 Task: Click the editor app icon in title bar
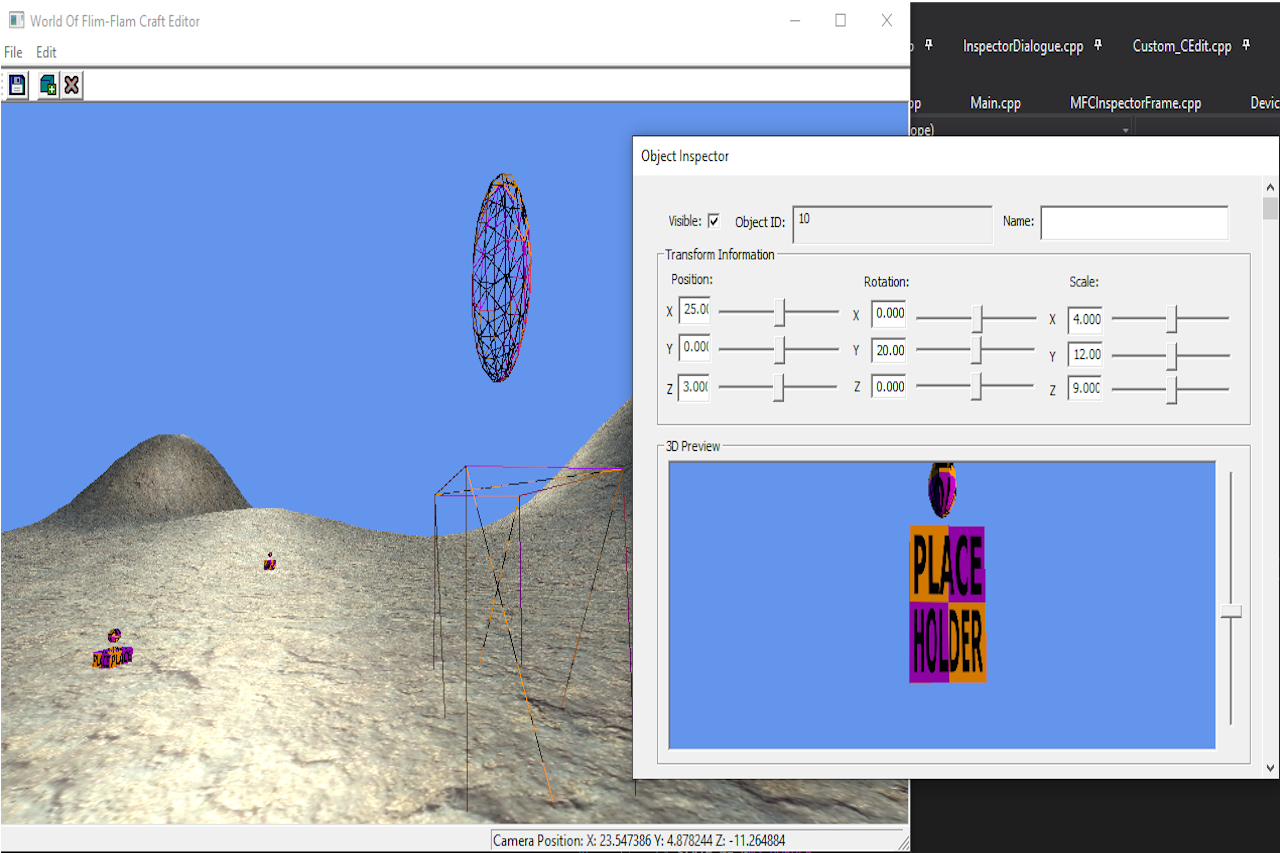click(x=16, y=20)
